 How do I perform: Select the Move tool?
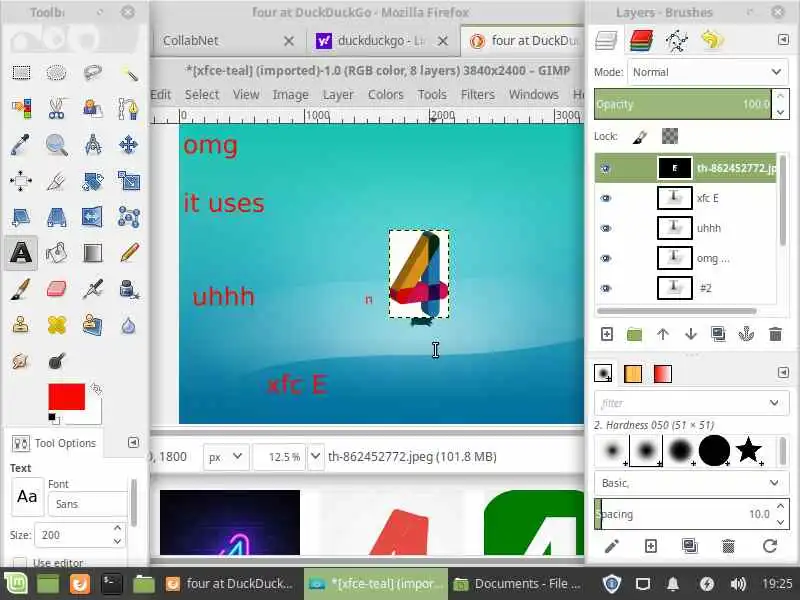pyautogui.click(x=129, y=145)
